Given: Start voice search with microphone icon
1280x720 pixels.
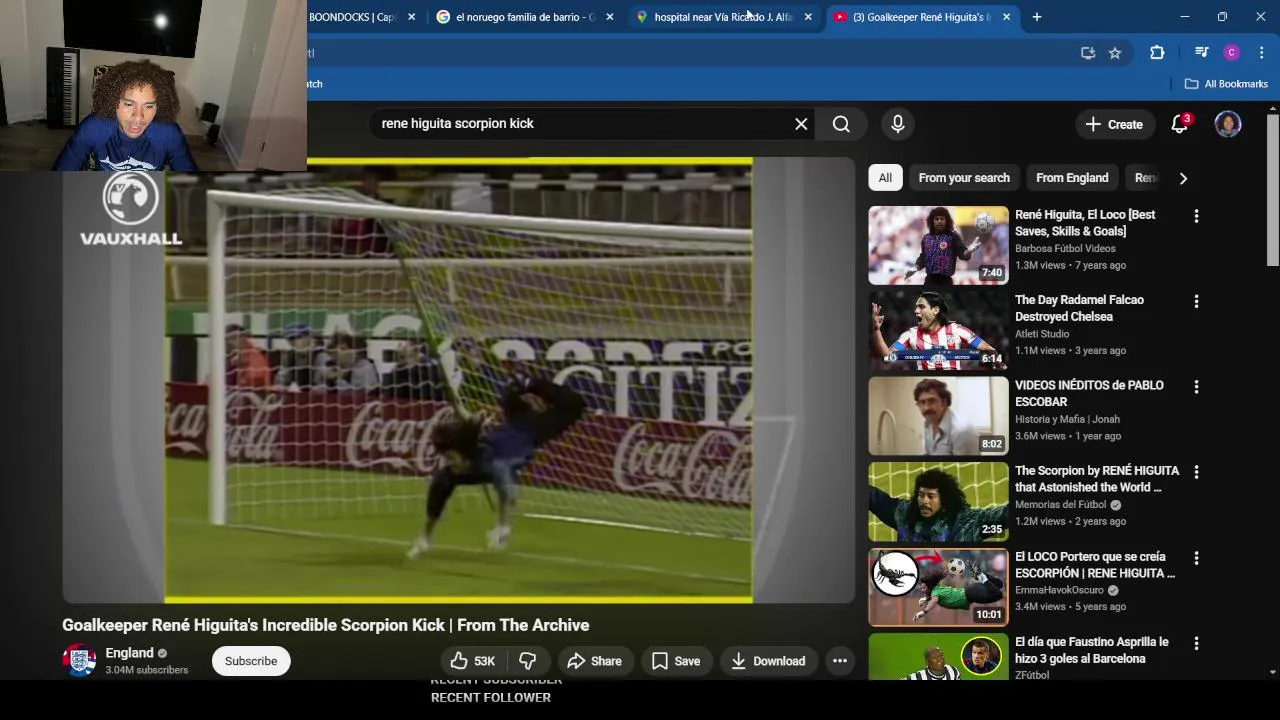Looking at the screenshot, I should coord(898,124).
